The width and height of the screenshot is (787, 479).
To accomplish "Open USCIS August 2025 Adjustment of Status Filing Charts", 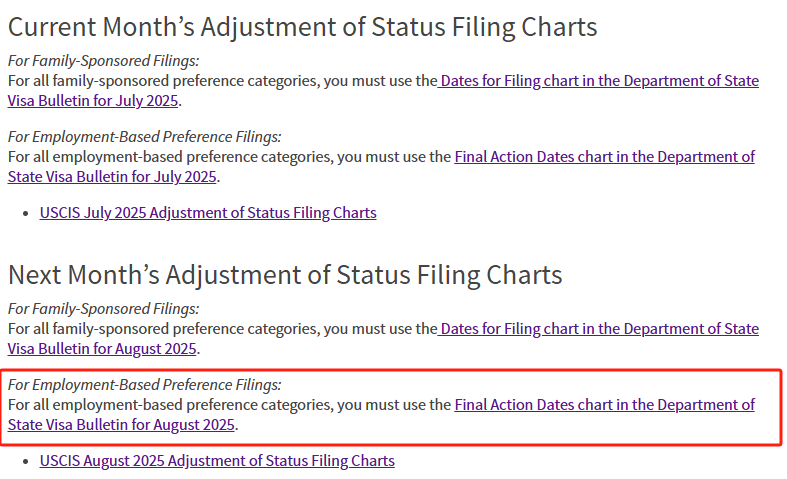I will tap(217, 461).
